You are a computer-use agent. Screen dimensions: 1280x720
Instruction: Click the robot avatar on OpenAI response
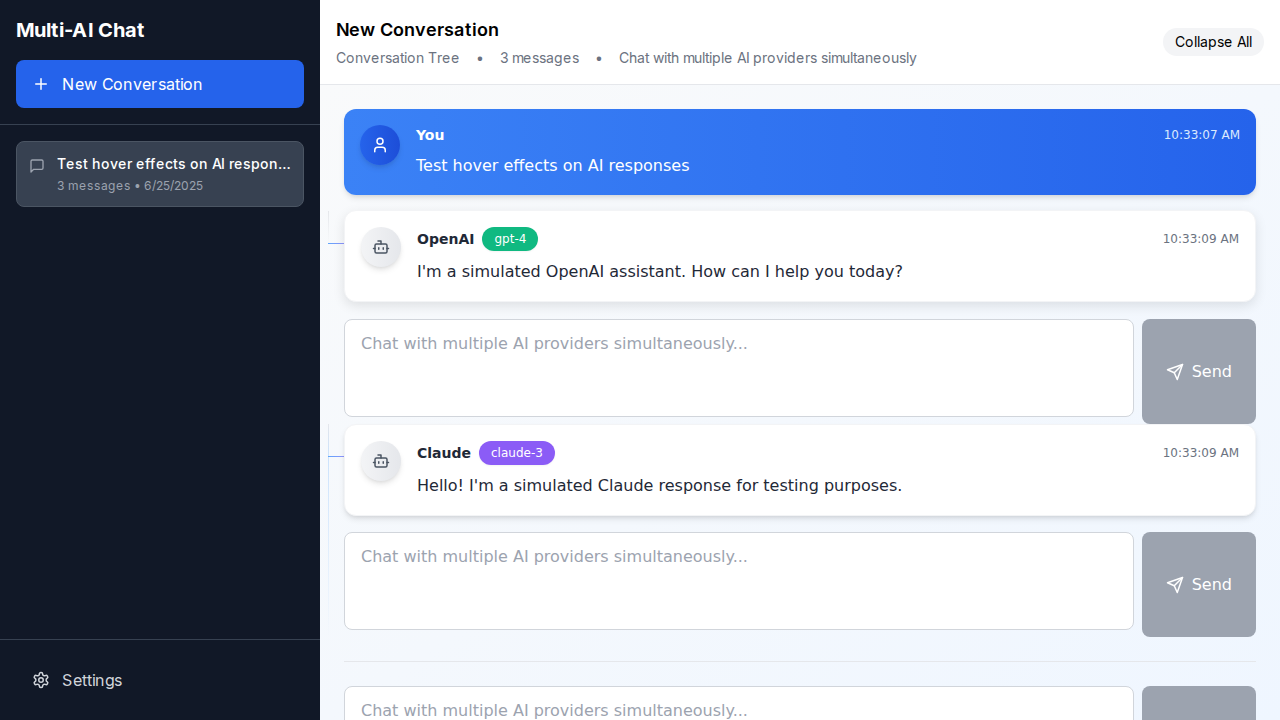pyautogui.click(x=381, y=247)
